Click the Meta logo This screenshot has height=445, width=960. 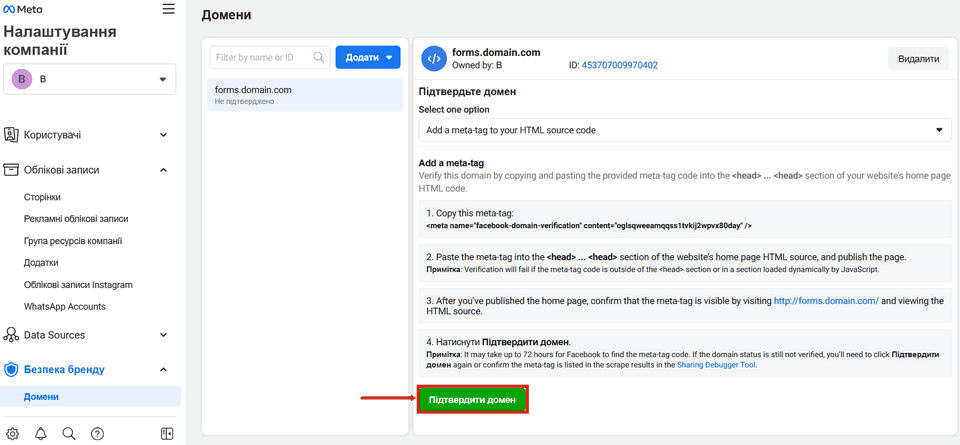click(23, 9)
